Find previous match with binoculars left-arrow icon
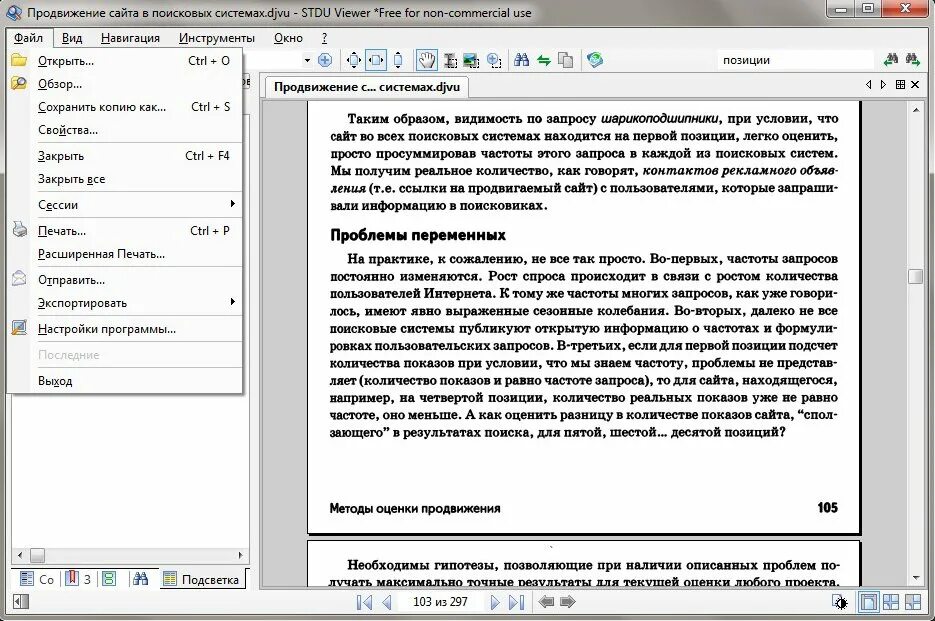 891,59
